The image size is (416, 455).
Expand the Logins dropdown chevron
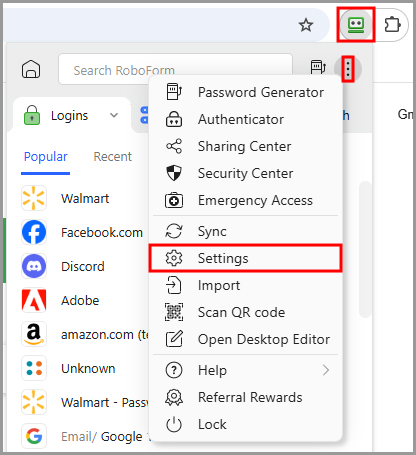114,115
